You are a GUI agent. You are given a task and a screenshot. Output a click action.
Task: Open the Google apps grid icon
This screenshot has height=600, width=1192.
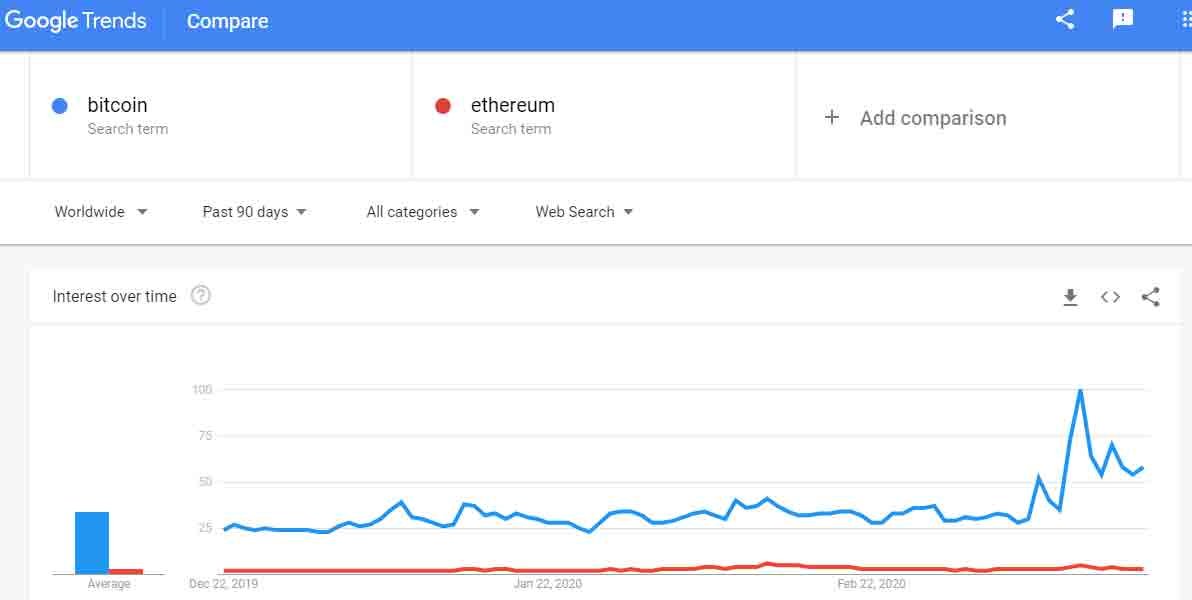pos(1186,20)
